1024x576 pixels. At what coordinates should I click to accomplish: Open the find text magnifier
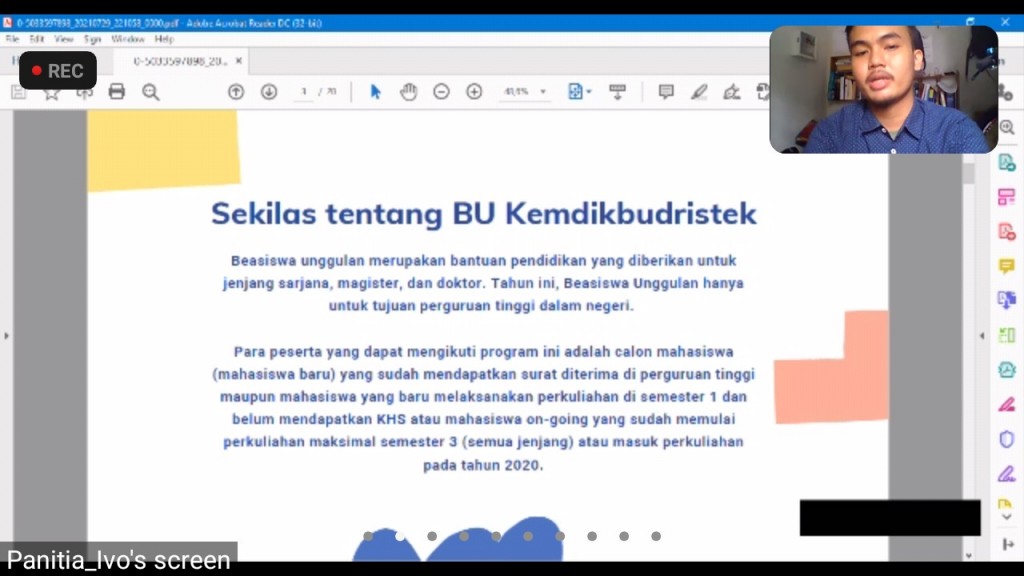pos(151,92)
